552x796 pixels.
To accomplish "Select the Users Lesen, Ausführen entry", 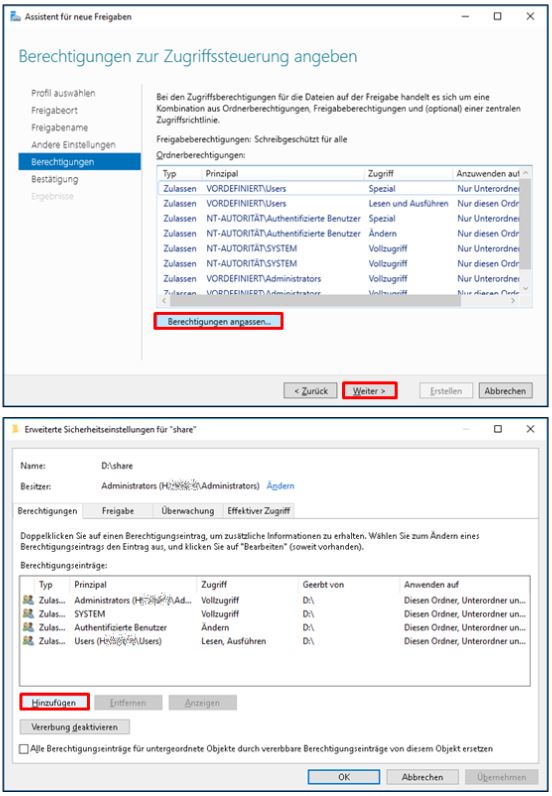I will (x=275, y=641).
